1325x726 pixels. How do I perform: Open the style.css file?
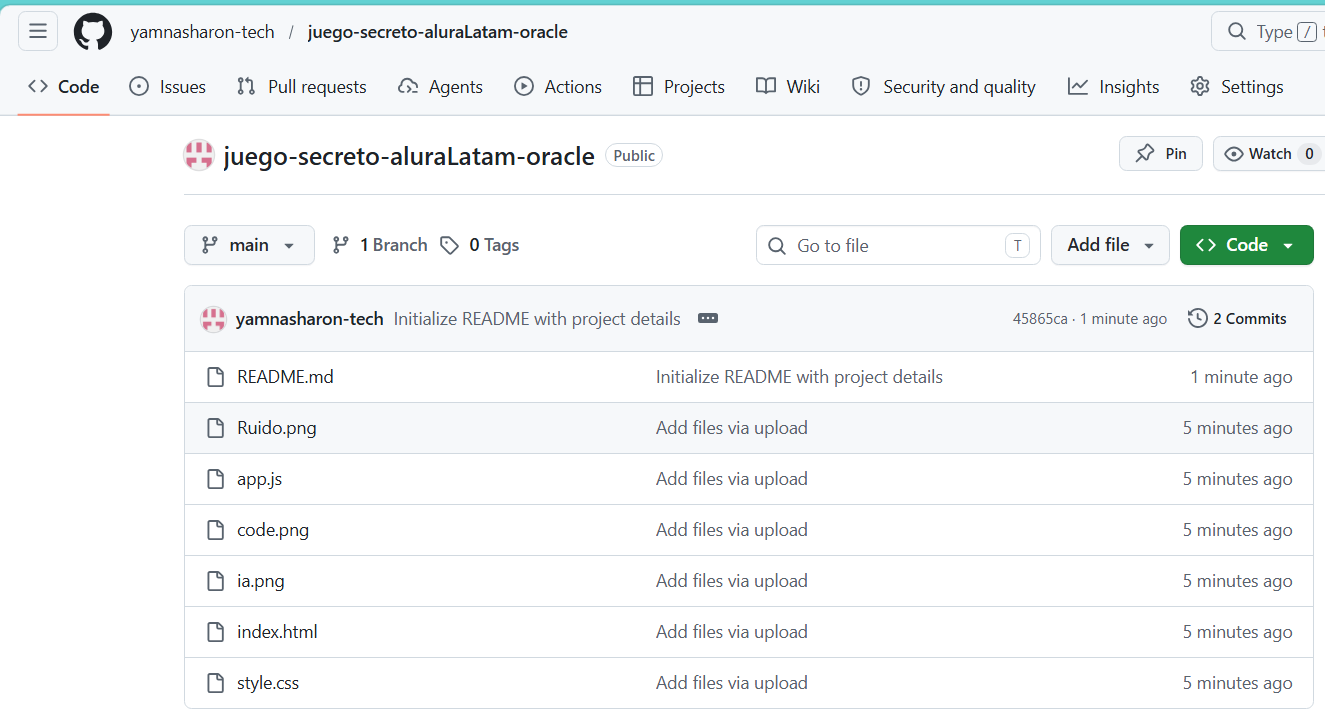[x=268, y=683]
